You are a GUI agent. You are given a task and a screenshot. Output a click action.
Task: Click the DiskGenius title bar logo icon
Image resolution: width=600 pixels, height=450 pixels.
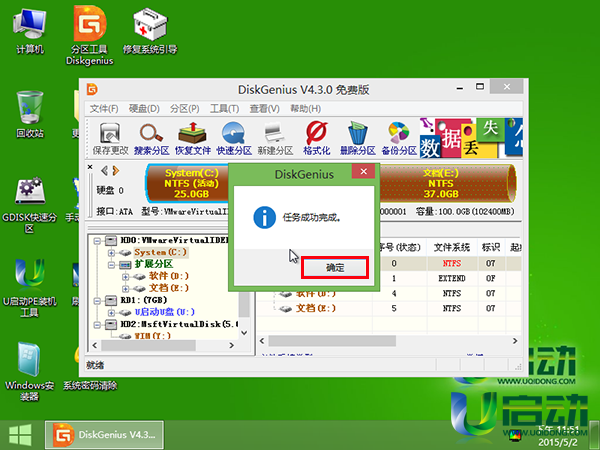[92, 90]
